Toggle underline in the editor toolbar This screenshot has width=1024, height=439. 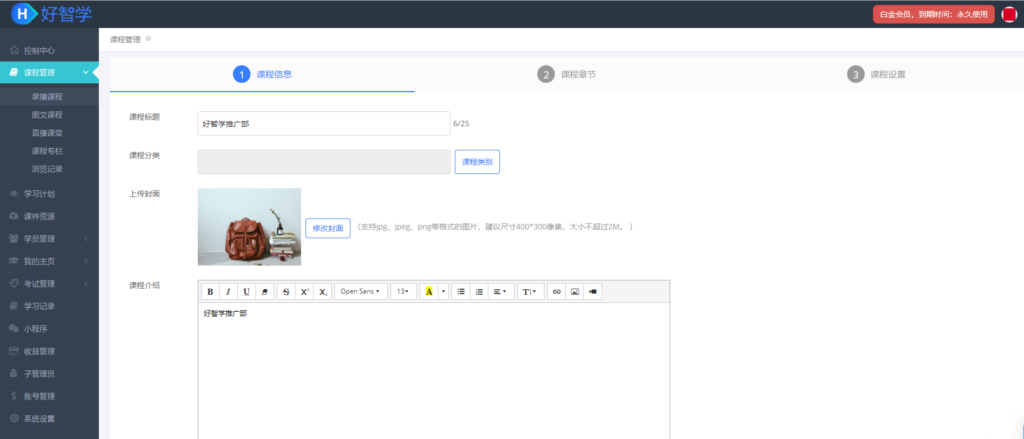pyautogui.click(x=246, y=291)
